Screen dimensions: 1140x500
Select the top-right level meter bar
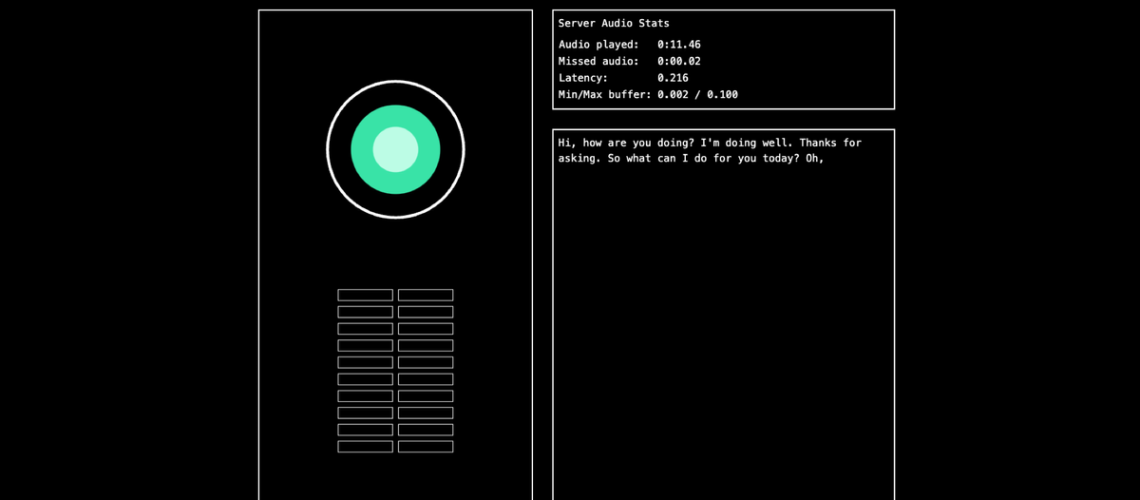(x=425, y=295)
